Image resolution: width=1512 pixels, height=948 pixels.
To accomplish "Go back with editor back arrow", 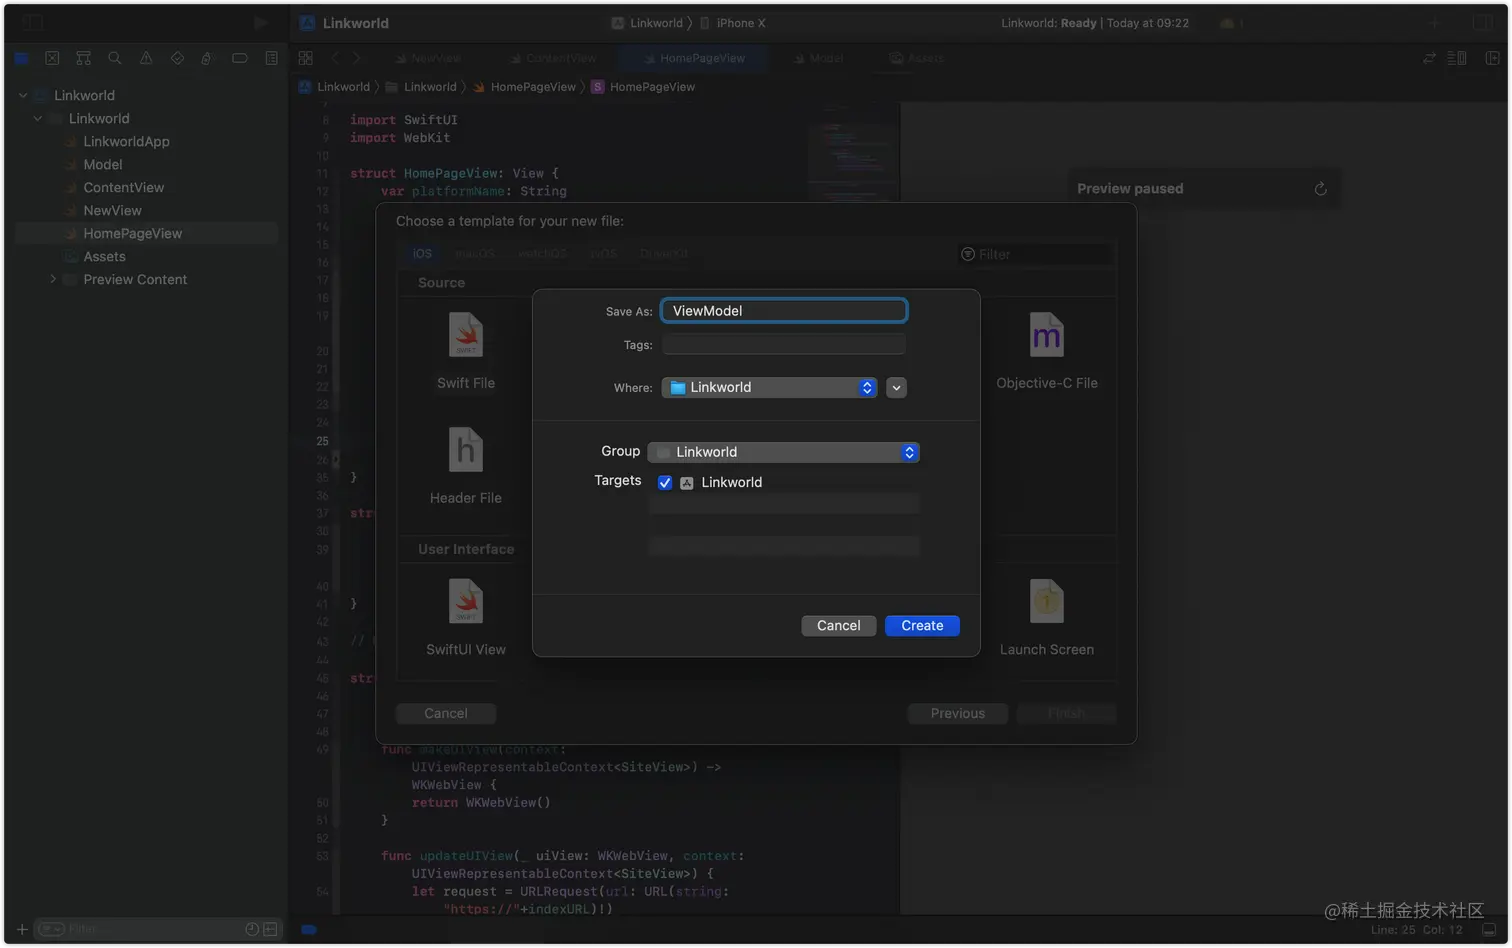I will [335, 58].
